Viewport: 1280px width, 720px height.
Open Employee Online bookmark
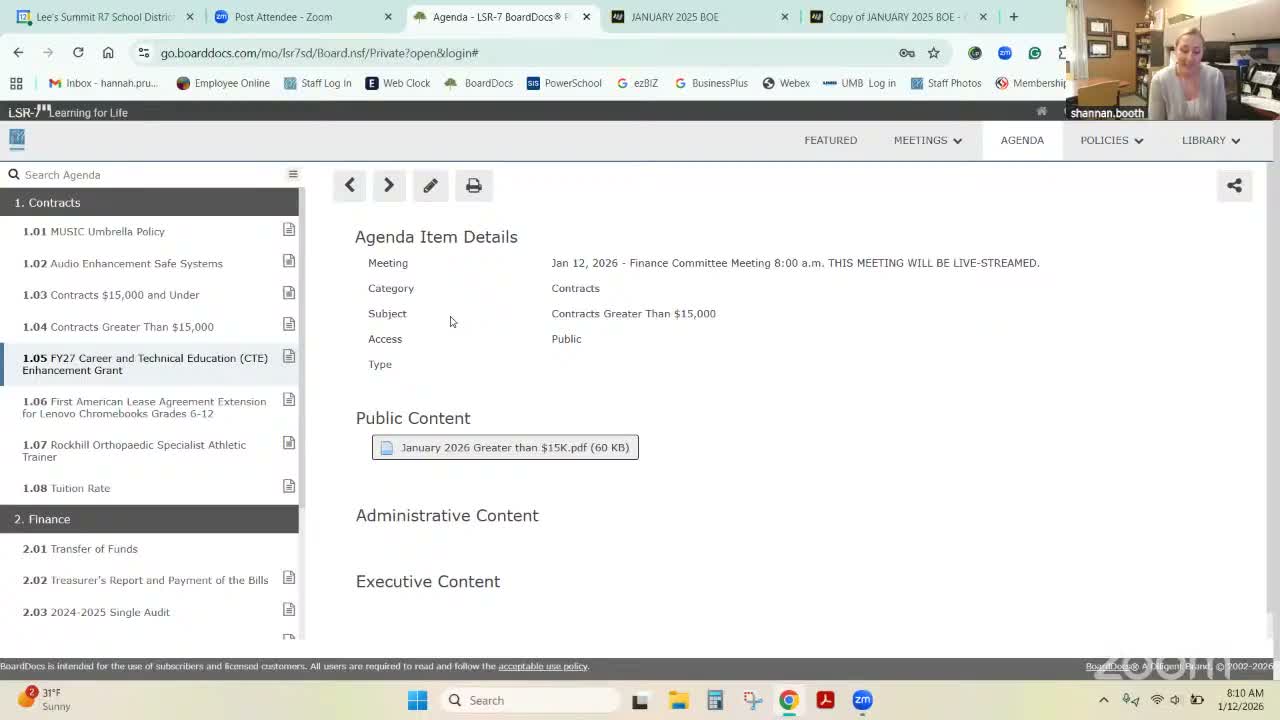click(223, 83)
